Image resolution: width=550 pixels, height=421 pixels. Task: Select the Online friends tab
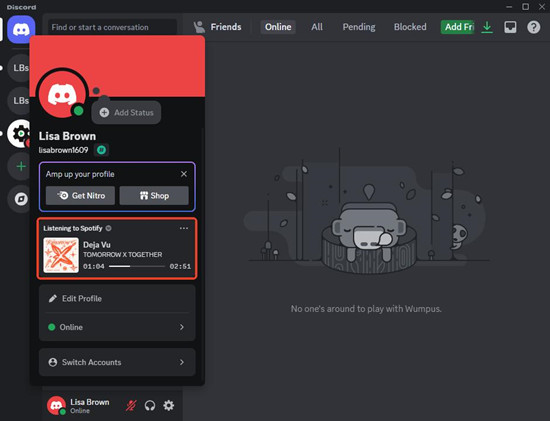278,27
